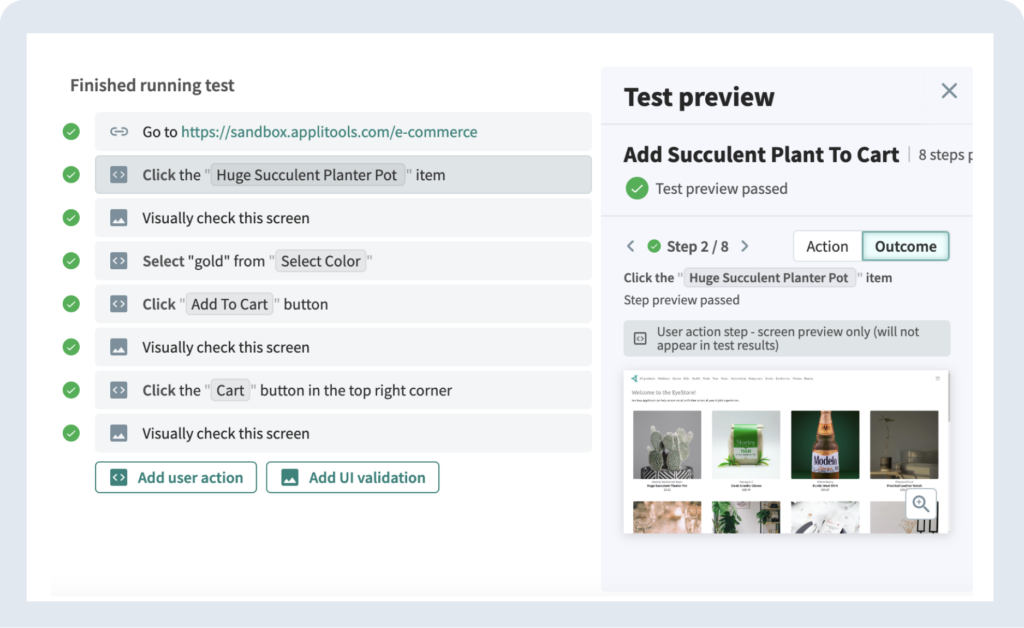1024x628 pixels.
Task: Click the image icon on the first visual check step
Action: coord(119,218)
